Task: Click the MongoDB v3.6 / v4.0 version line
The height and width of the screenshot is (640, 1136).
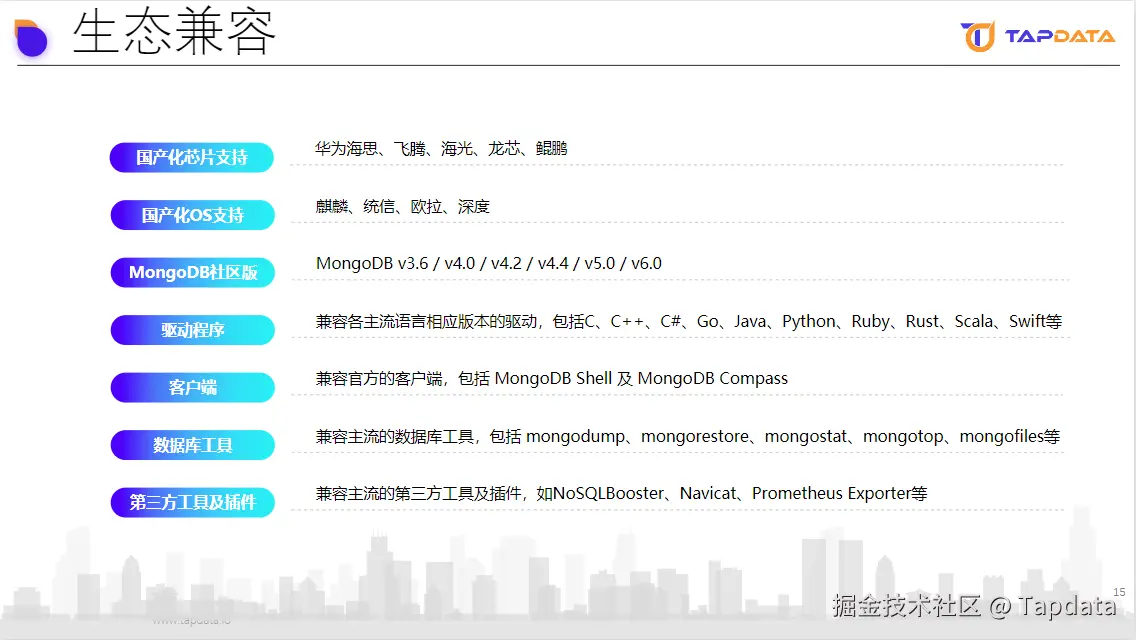Action: pos(489,263)
